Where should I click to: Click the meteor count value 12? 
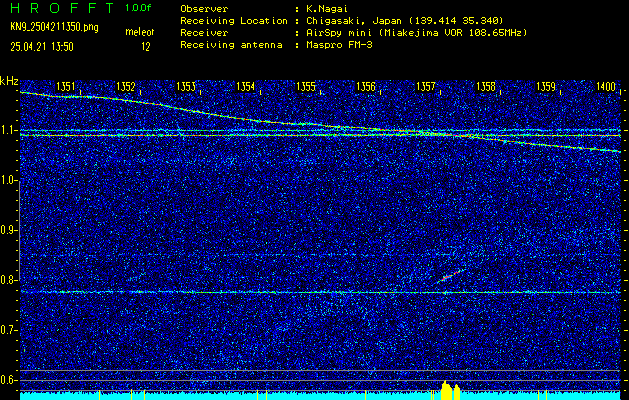click(x=146, y=47)
